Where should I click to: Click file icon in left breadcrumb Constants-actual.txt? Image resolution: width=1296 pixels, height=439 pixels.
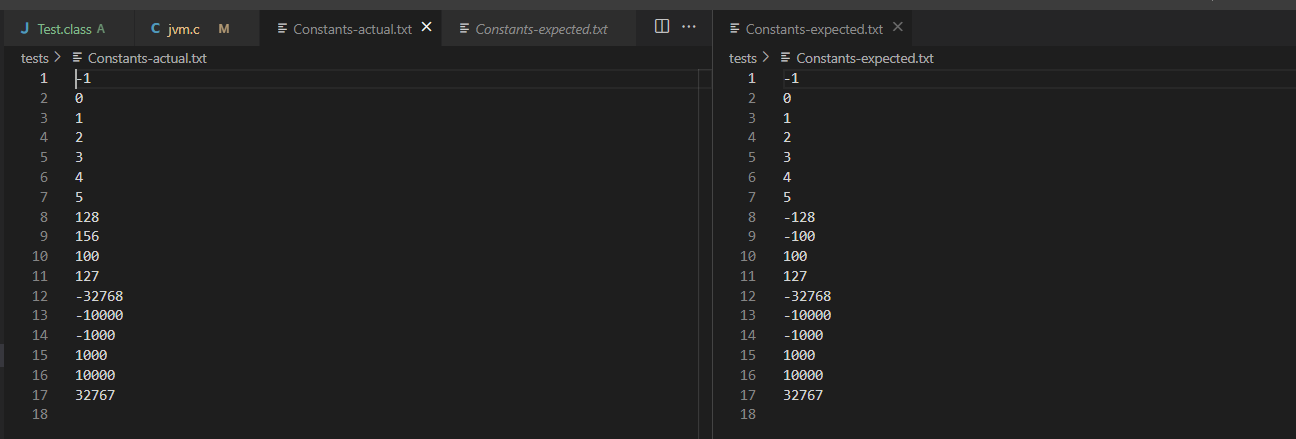78,58
